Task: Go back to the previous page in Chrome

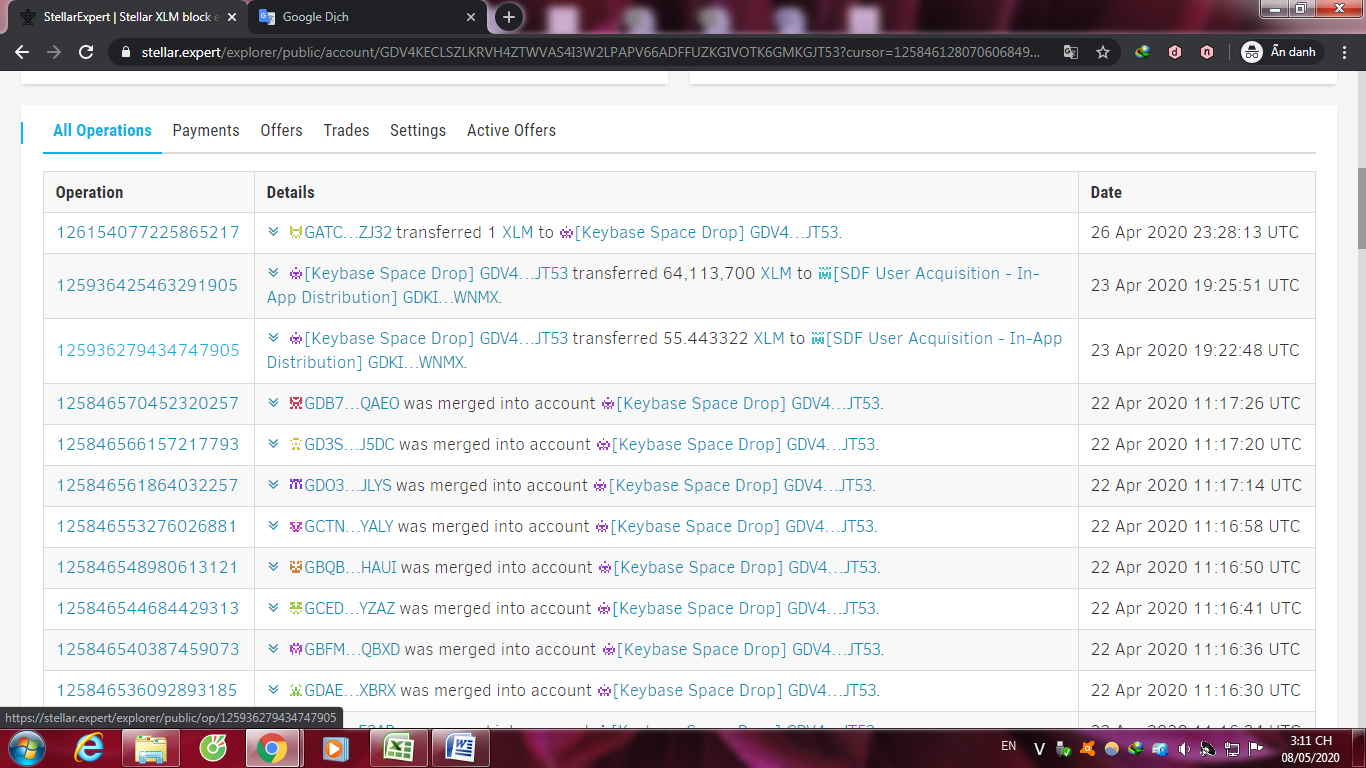Action: (23, 52)
